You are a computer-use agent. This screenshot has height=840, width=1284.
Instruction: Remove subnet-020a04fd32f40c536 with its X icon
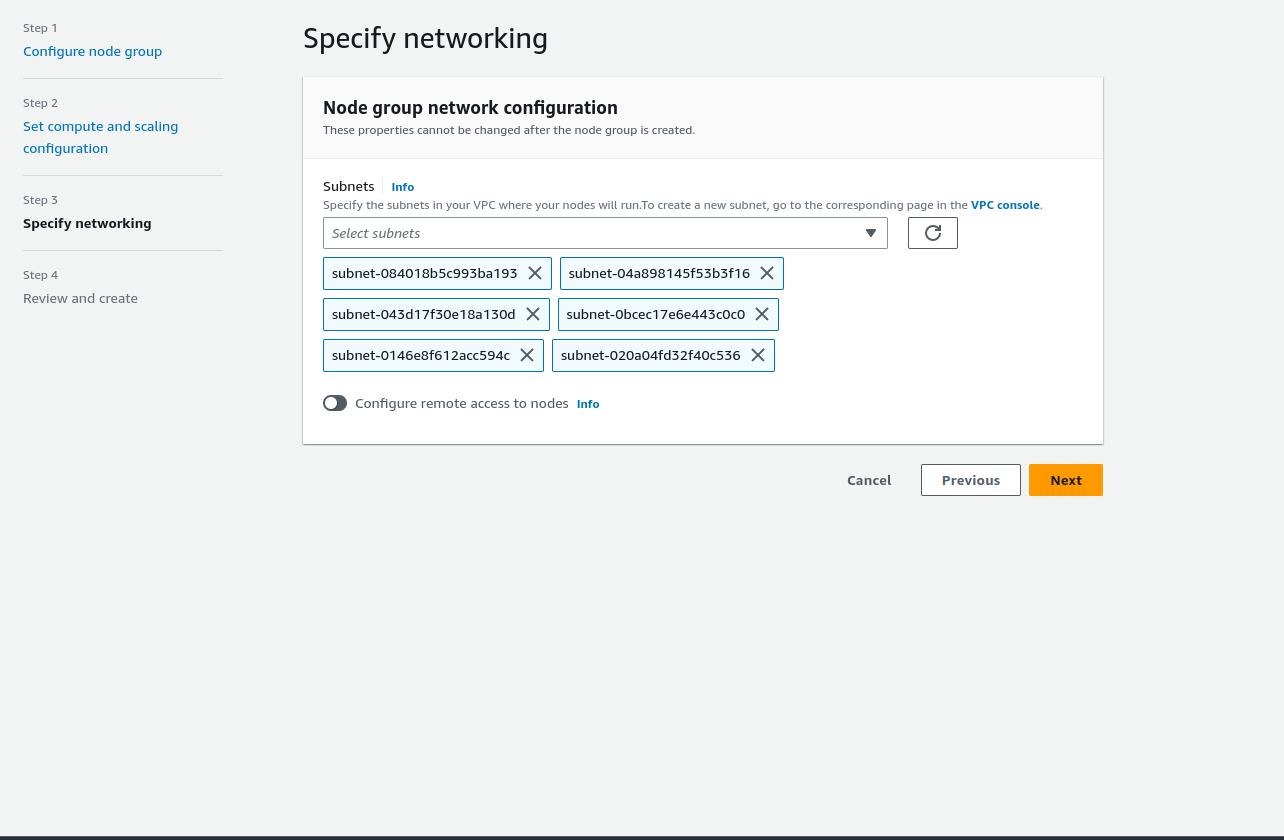coord(758,355)
